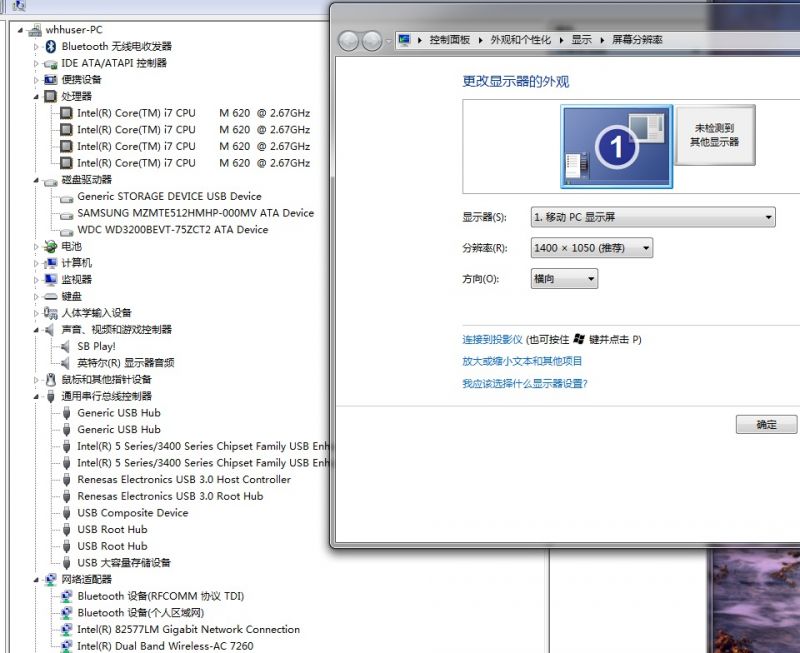Click the IDE ATA/ATAPI 控制器 category icon

coord(51,64)
